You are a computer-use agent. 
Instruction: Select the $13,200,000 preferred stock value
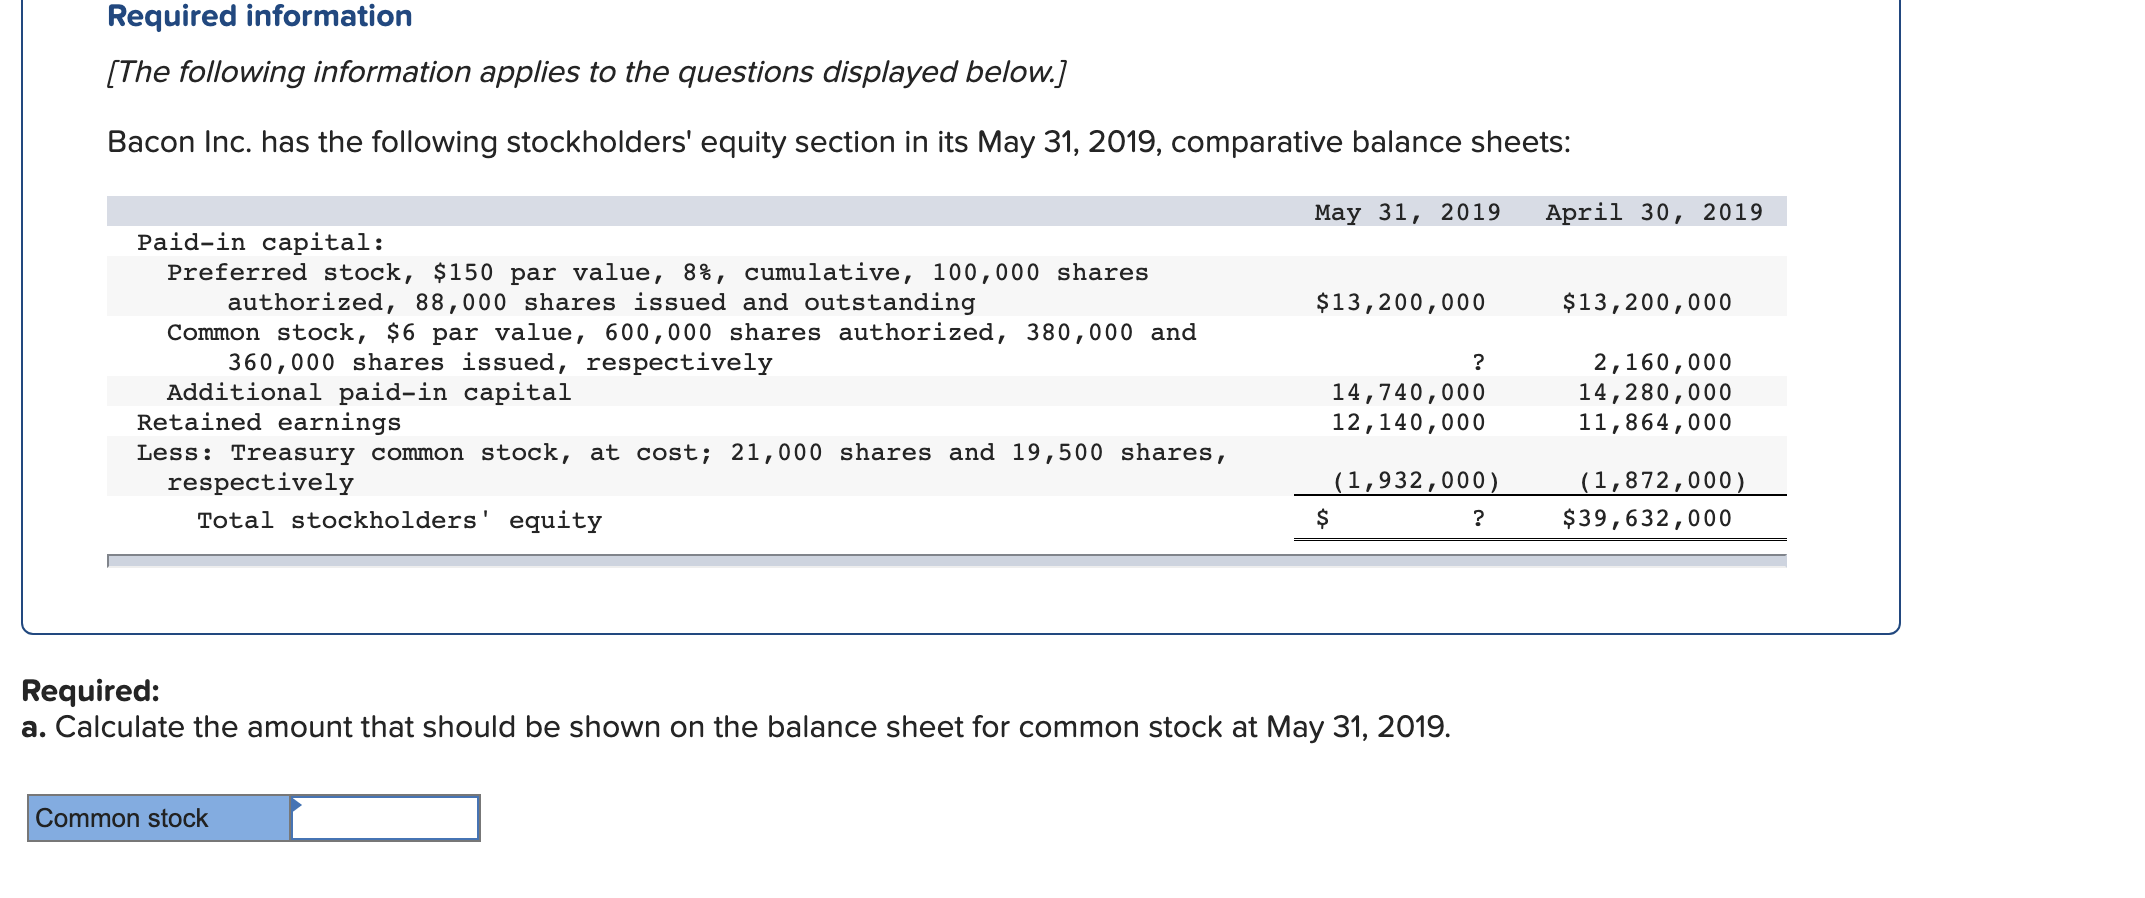[1398, 301]
